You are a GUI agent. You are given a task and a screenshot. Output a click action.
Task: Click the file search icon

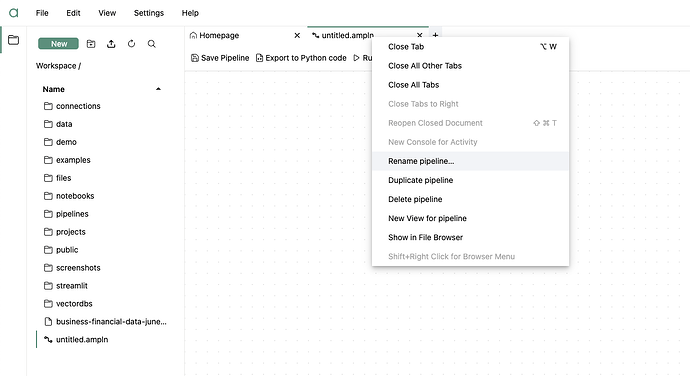click(x=152, y=44)
